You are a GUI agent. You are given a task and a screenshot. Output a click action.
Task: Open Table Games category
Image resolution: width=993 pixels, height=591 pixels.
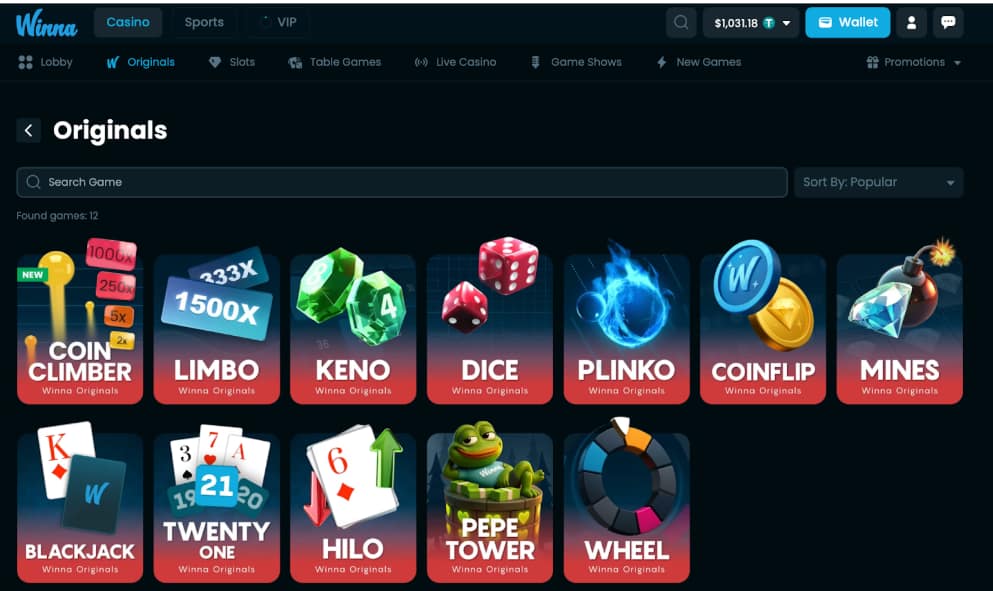click(335, 62)
